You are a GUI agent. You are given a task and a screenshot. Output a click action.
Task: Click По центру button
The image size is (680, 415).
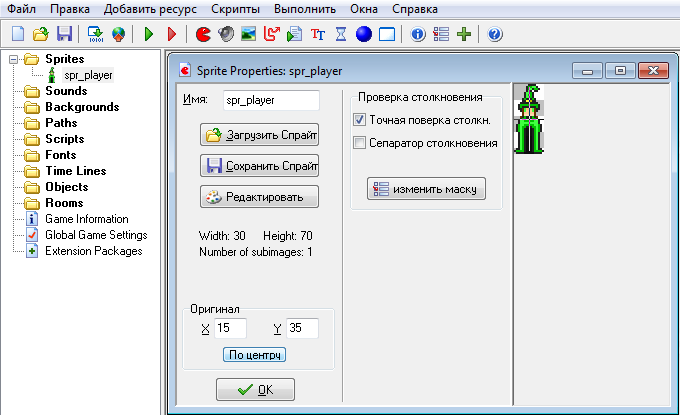[x=255, y=355]
